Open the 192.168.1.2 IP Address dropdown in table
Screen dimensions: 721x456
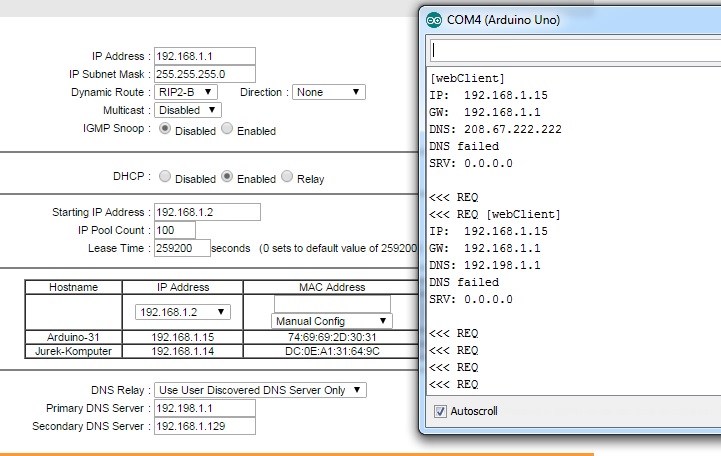(183, 312)
